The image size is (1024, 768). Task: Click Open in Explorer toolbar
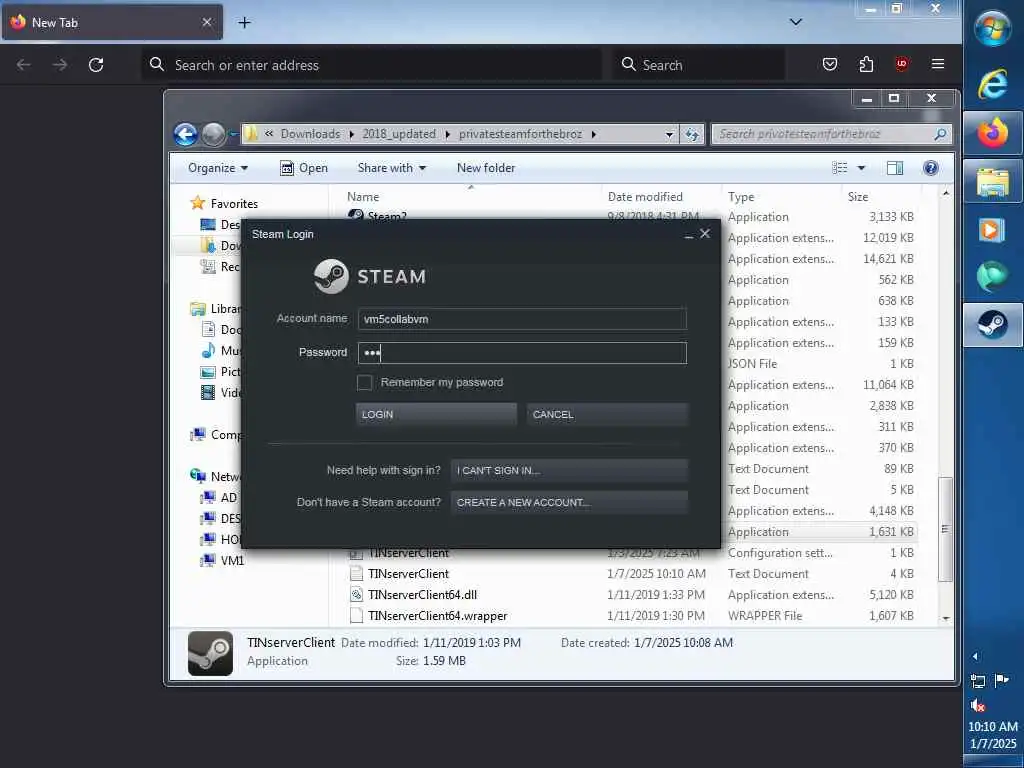304,168
